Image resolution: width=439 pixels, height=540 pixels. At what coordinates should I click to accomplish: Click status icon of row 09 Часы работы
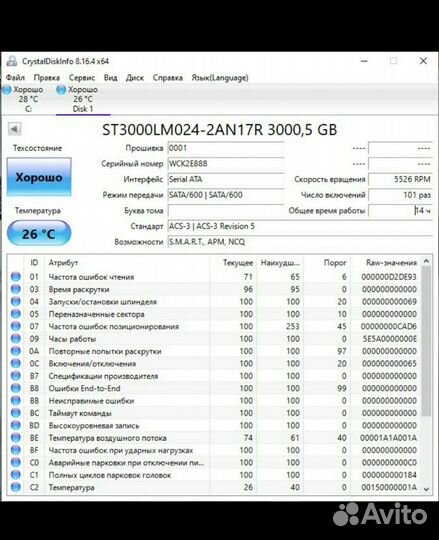pos(15,339)
